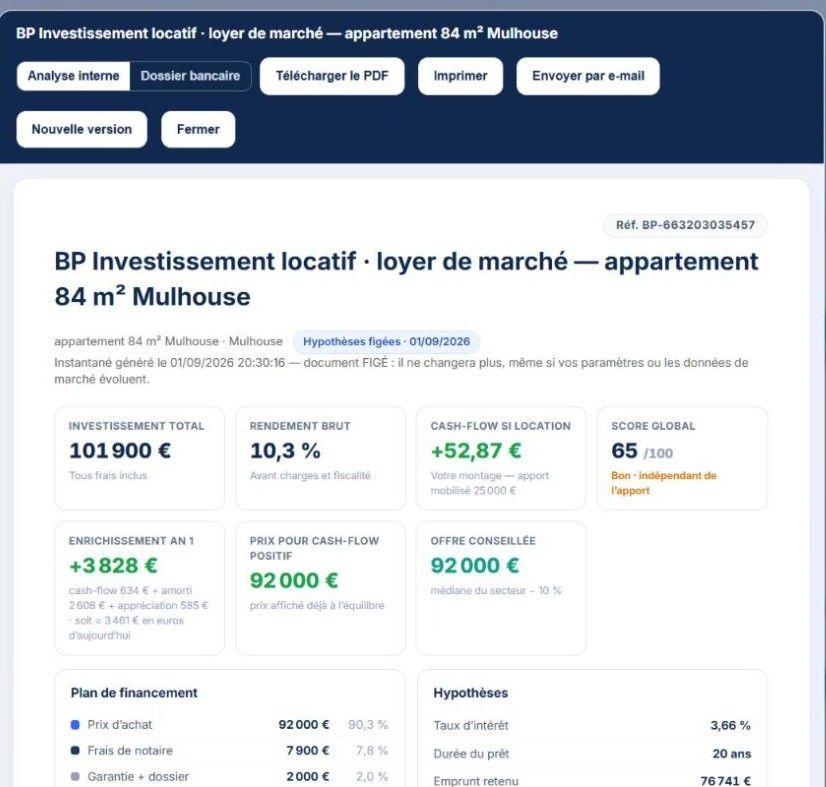Click 'Avant charges et fiscalité' caption
The image size is (826, 787).
[x=310, y=476]
